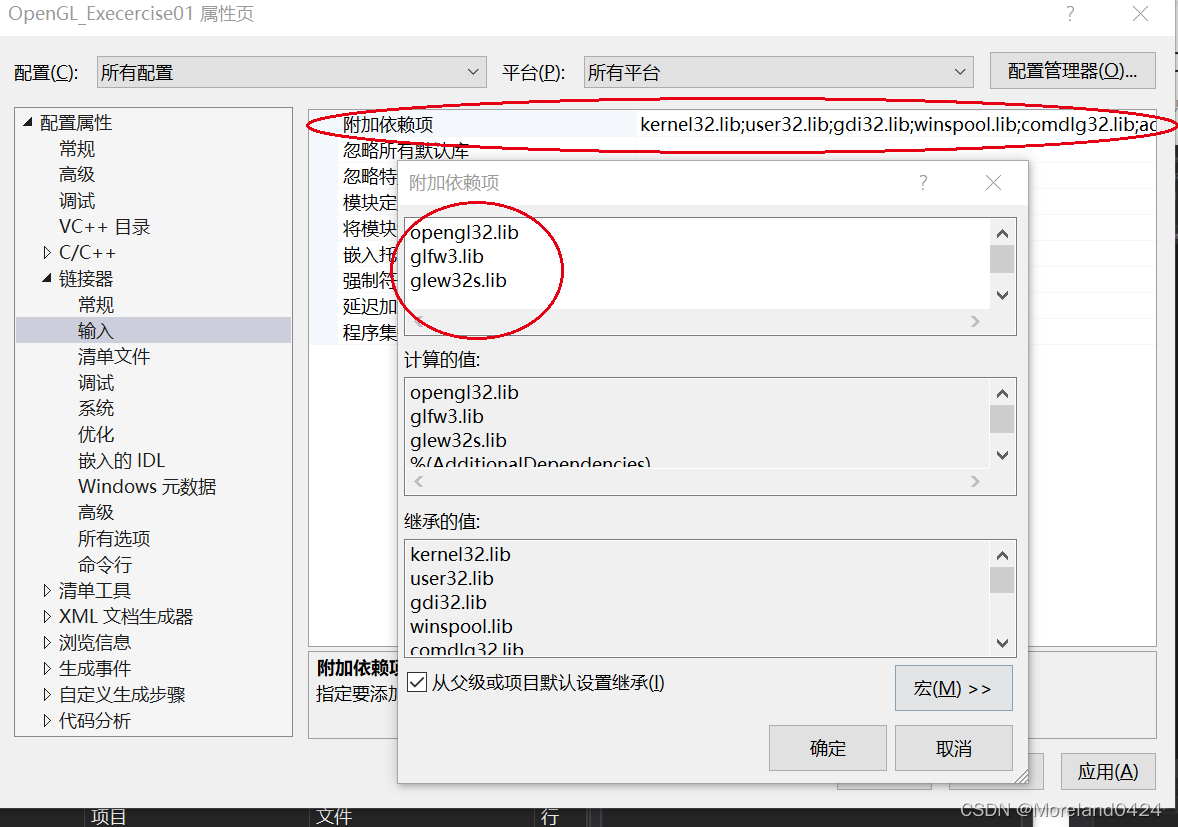
Task: Confirm with the 确定 button
Action: [827, 748]
